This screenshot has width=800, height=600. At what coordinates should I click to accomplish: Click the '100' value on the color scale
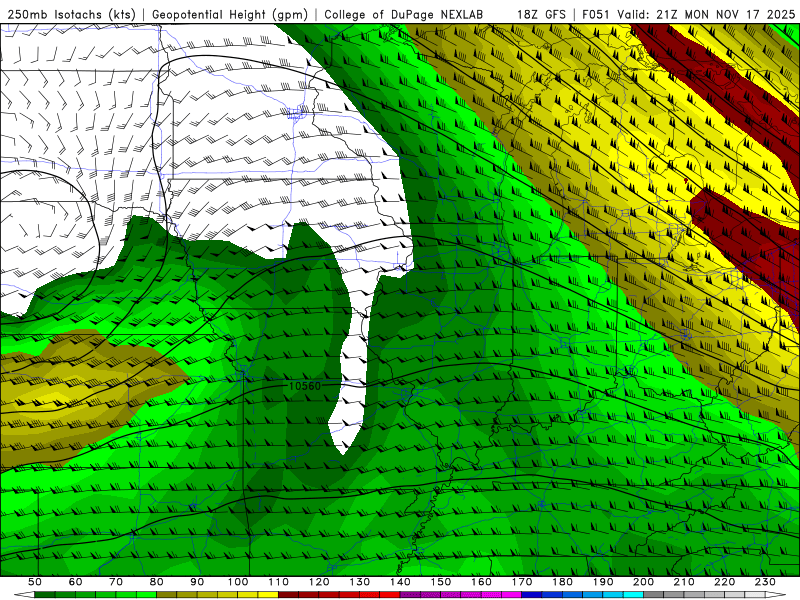[x=238, y=582]
